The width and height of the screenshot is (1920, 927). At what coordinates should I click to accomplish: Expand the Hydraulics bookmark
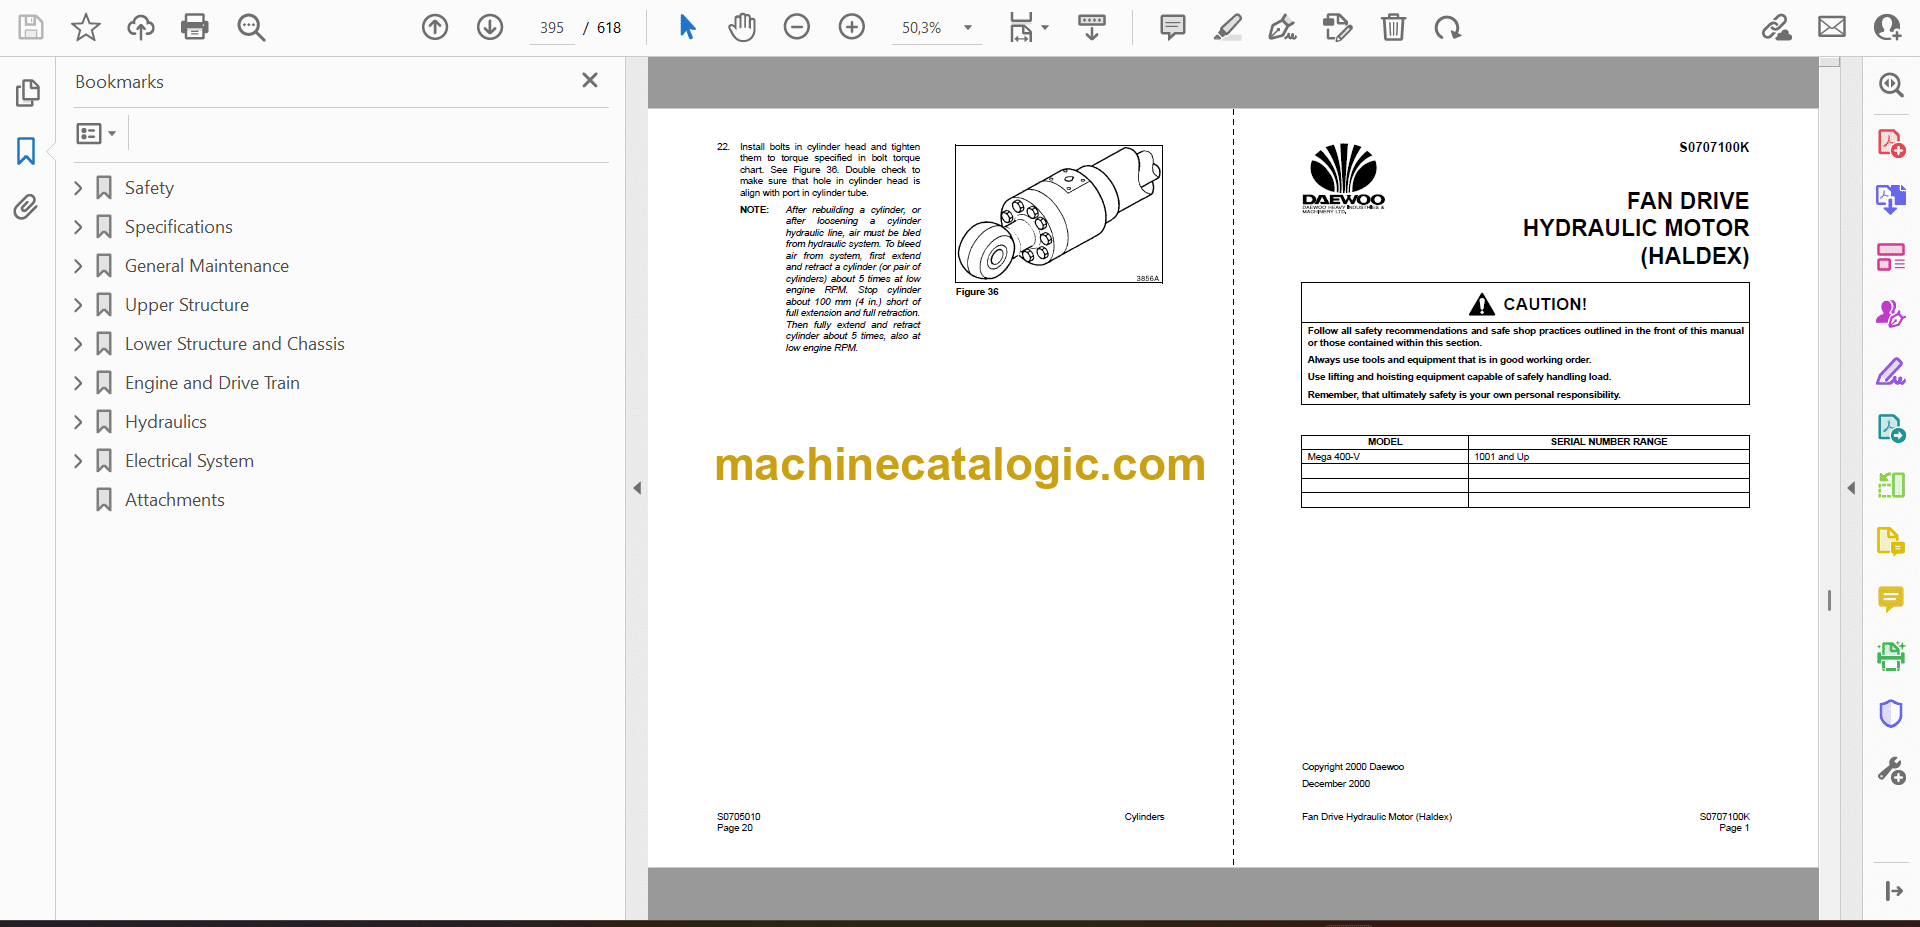click(x=78, y=422)
